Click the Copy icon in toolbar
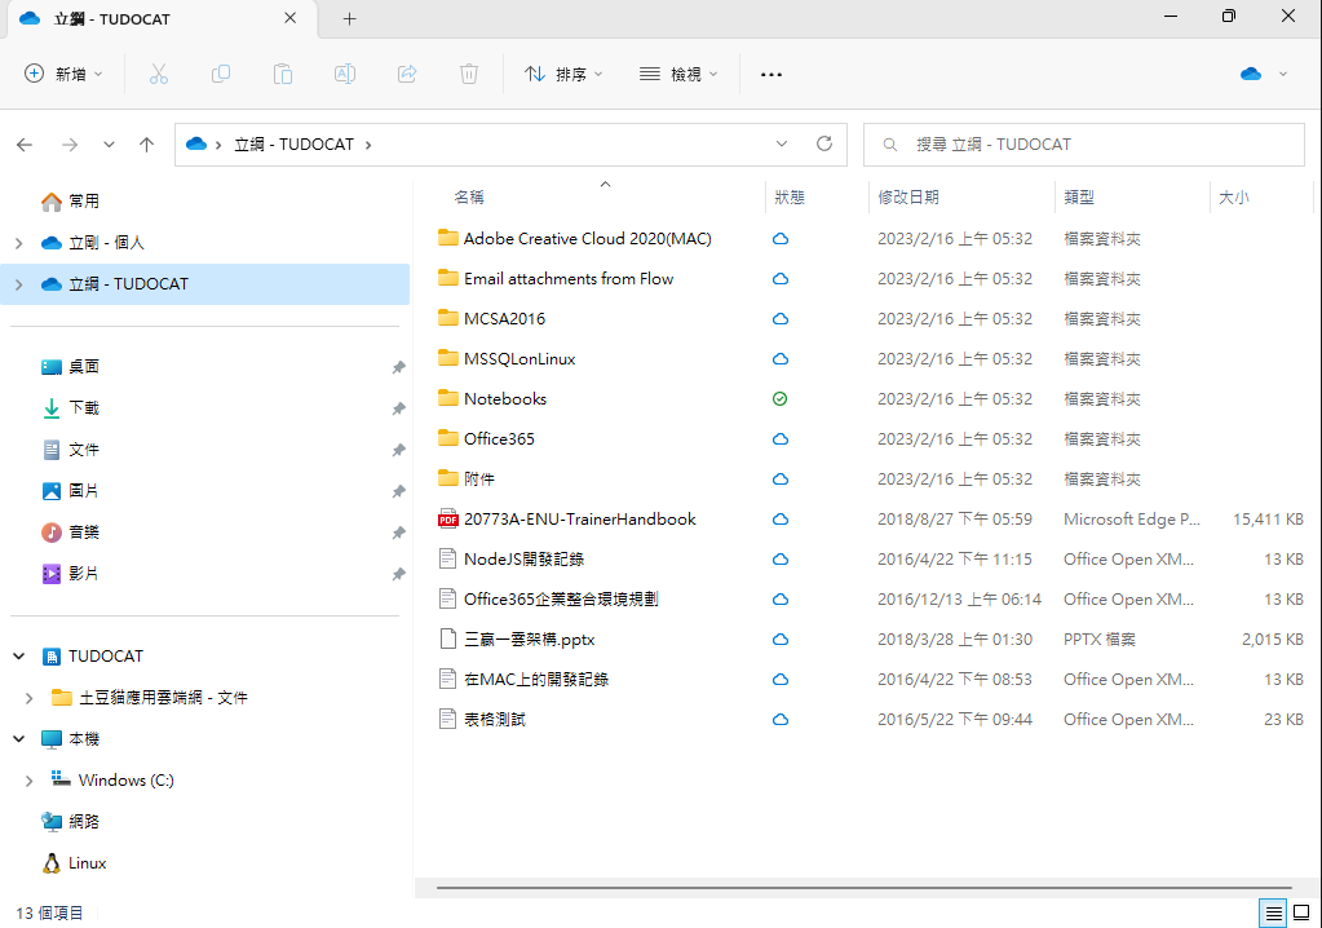The image size is (1322, 928). click(221, 74)
